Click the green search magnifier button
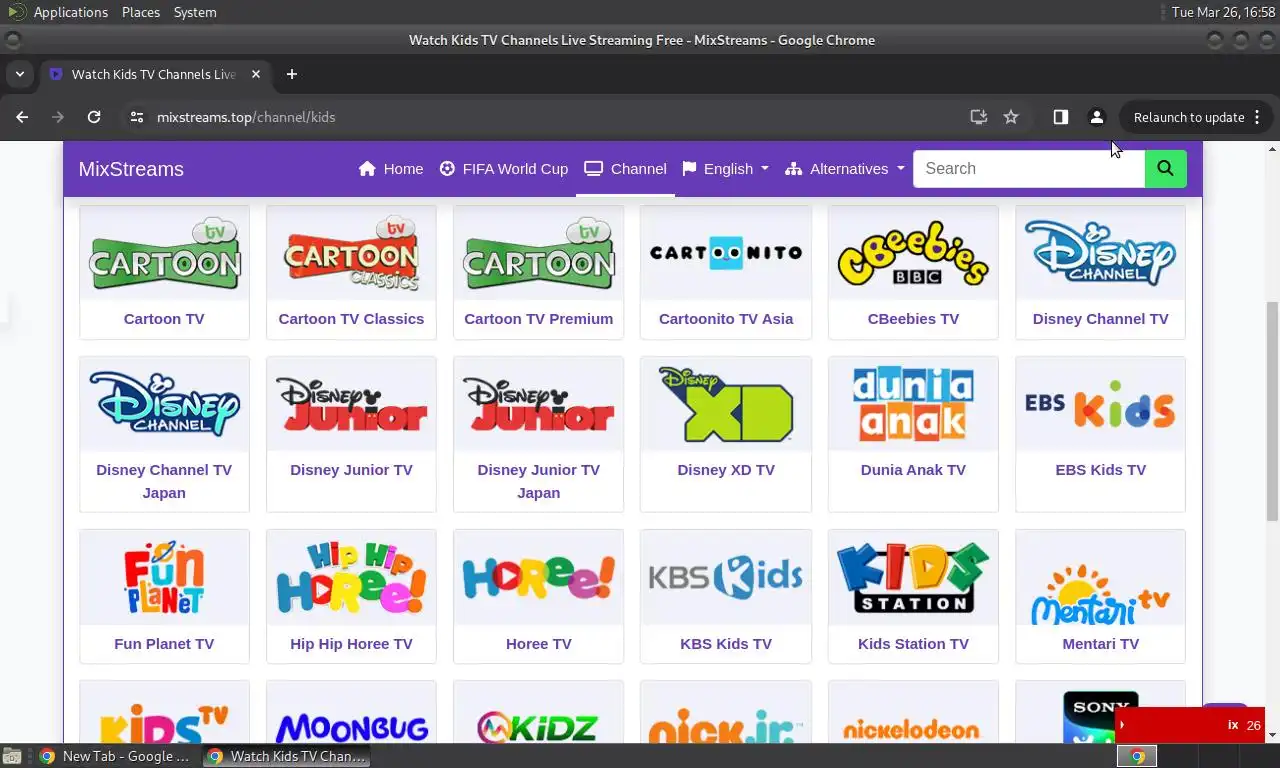1280x768 pixels. coord(1165,169)
